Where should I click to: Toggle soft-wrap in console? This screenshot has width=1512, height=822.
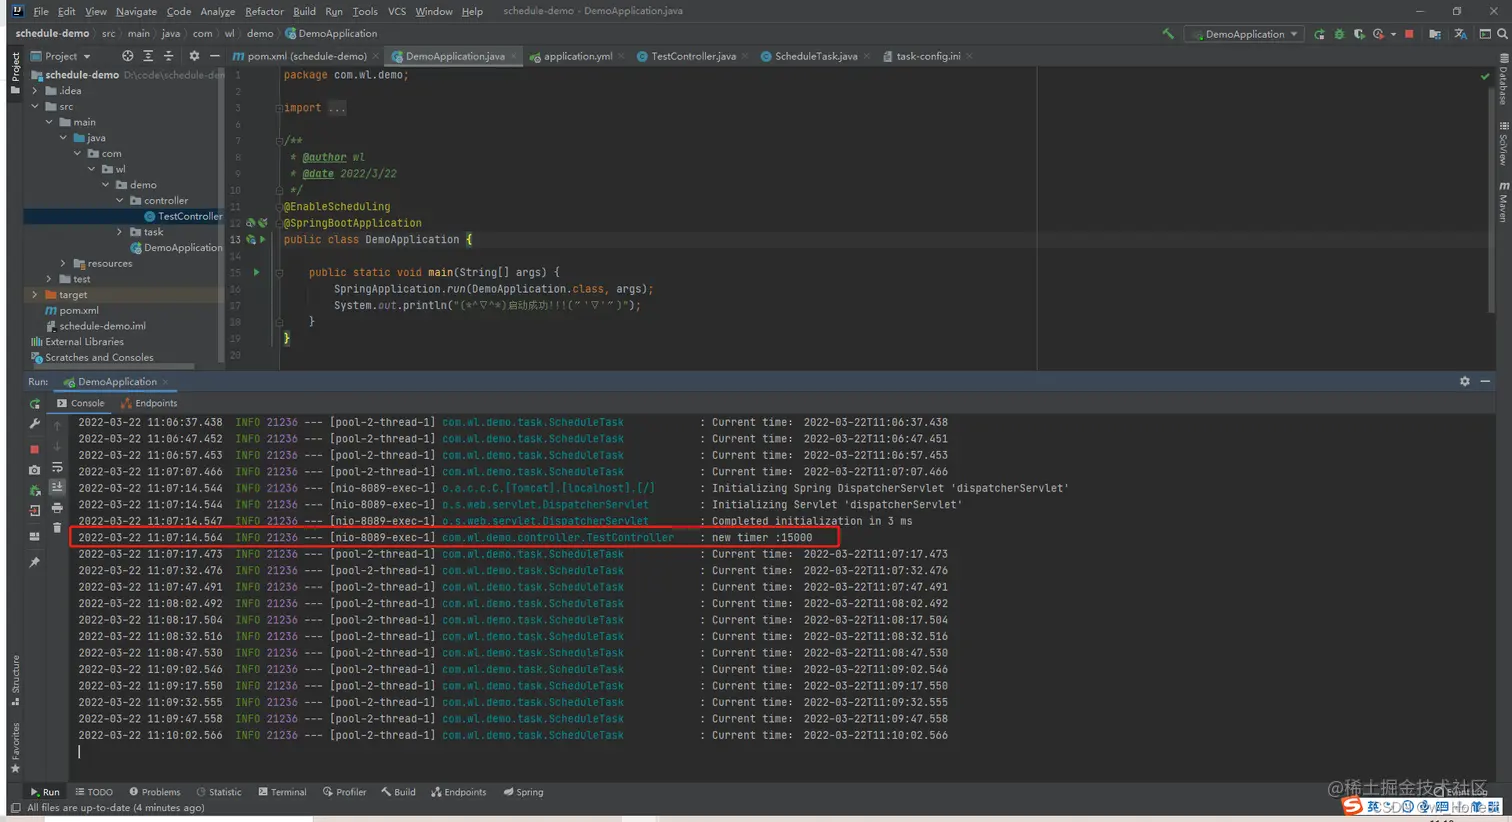(57, 468)
